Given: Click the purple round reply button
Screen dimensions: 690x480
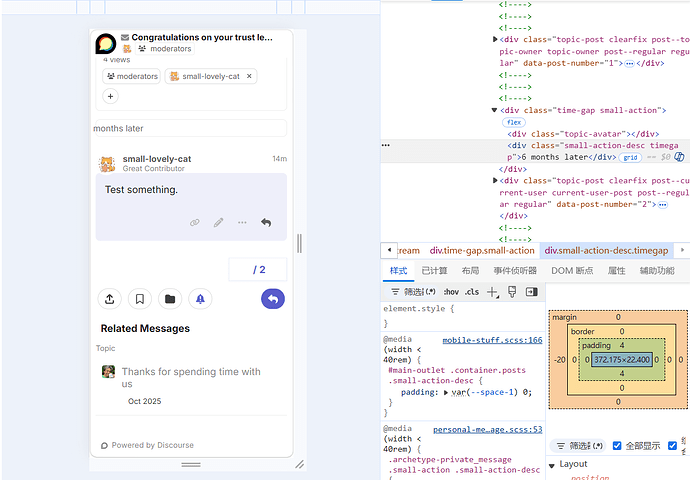Looking at the screenshot, I should tap(273, 299).
